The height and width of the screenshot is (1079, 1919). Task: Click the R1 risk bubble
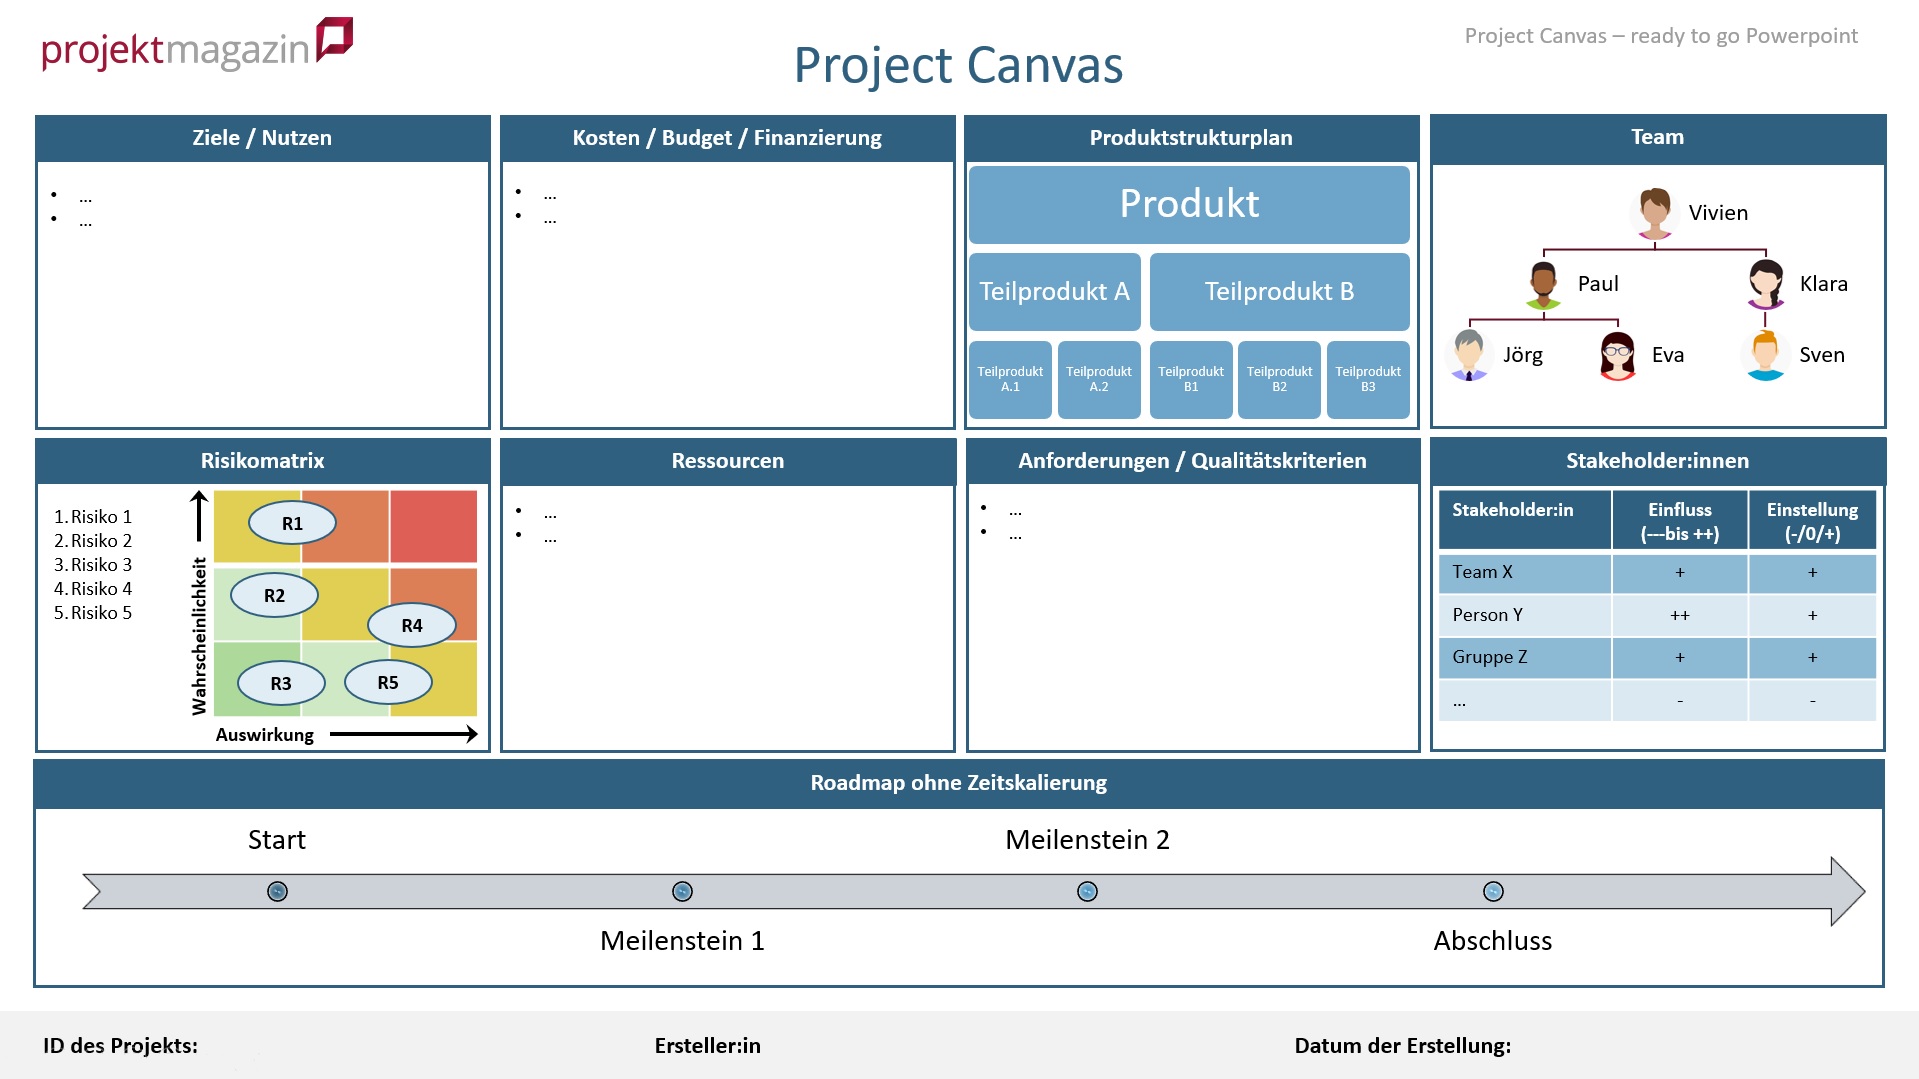click(292, 523)
